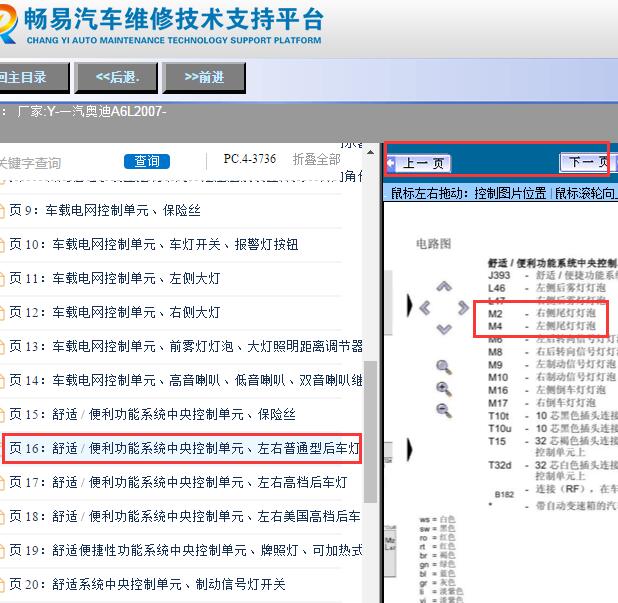
Task: Click the M16 左侧倒车灯灯泡 row
Action: tap(547, 390)
